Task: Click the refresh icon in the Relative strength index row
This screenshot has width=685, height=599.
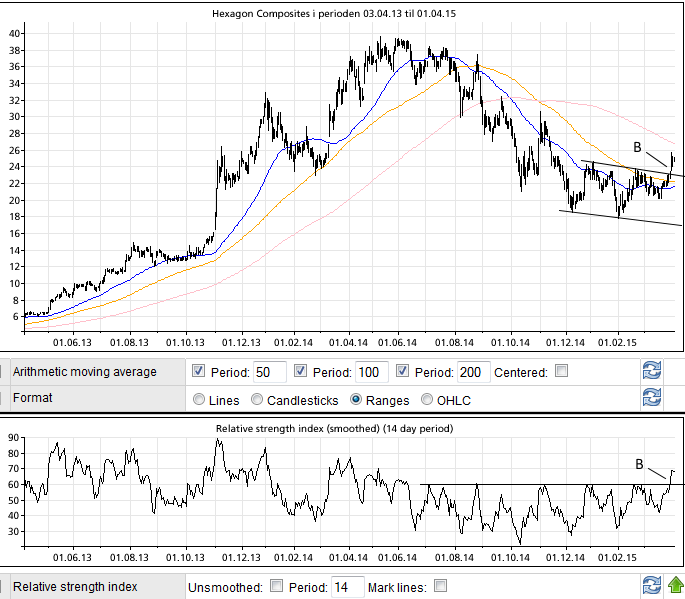Action: (651, 586)
